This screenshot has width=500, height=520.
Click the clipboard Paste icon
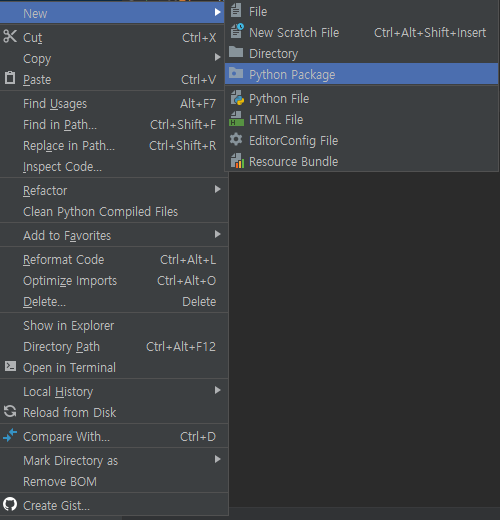pyautogui.click(x=10, y=78)
